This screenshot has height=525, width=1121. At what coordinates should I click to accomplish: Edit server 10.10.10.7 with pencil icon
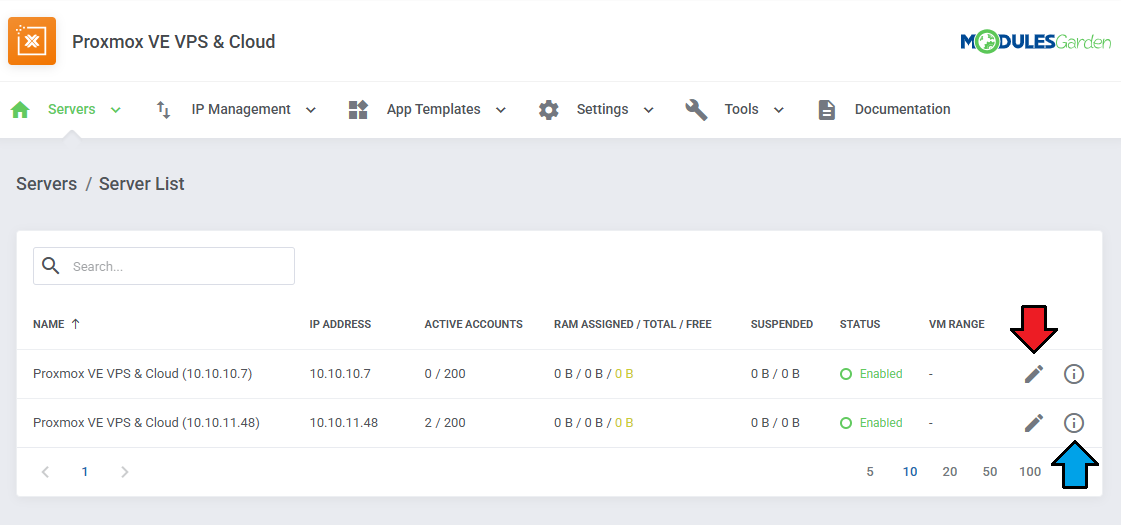coord(1034,373)
